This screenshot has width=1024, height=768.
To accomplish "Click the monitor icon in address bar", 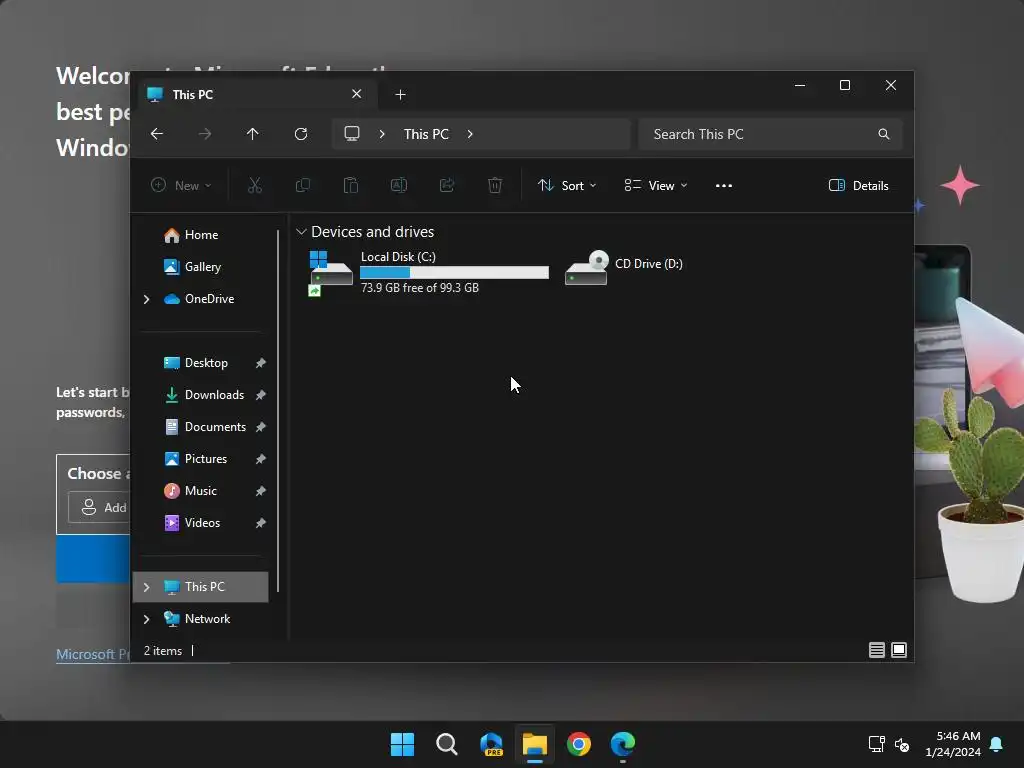I will click(352, 134).
